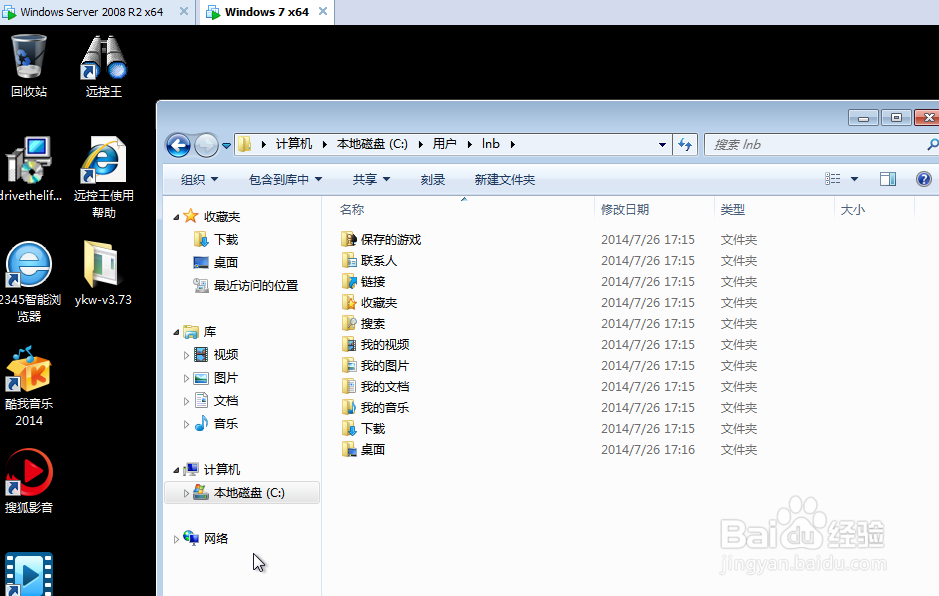Launch 搜狐影音 desktop shortcut
The height and width of the screenshot is (596, 939).
click(28, 481)
